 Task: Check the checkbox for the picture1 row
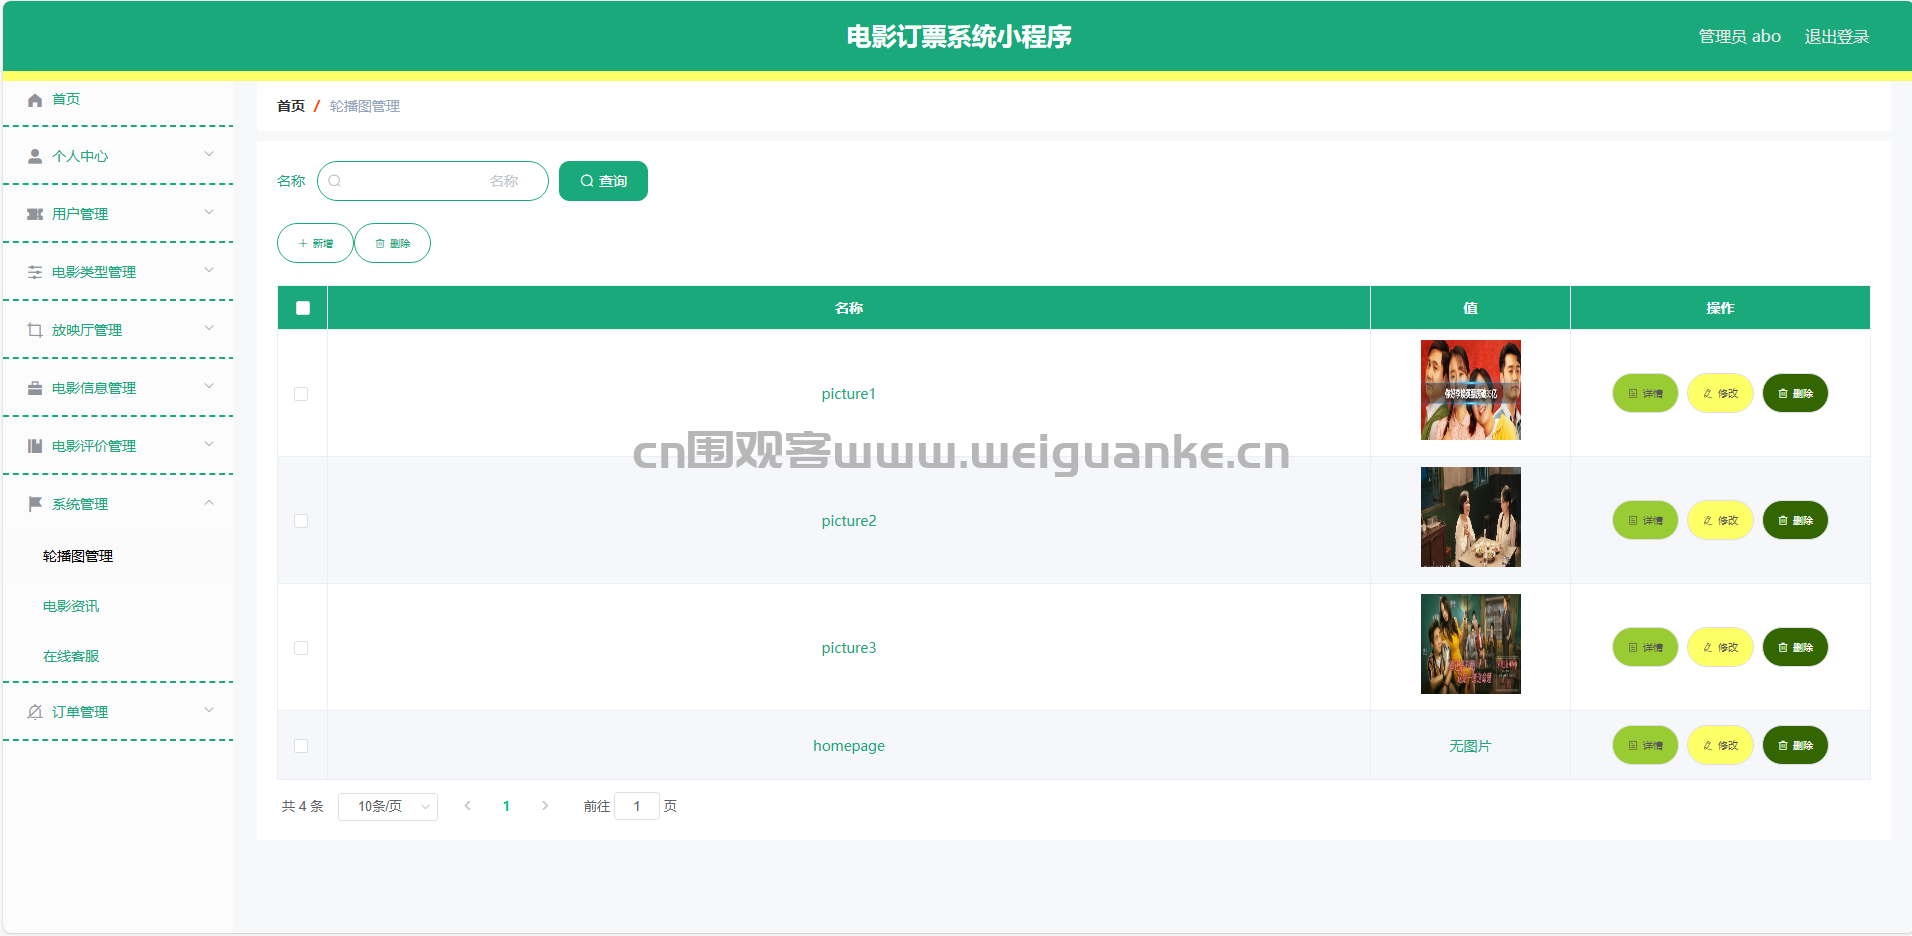point(301,394)
